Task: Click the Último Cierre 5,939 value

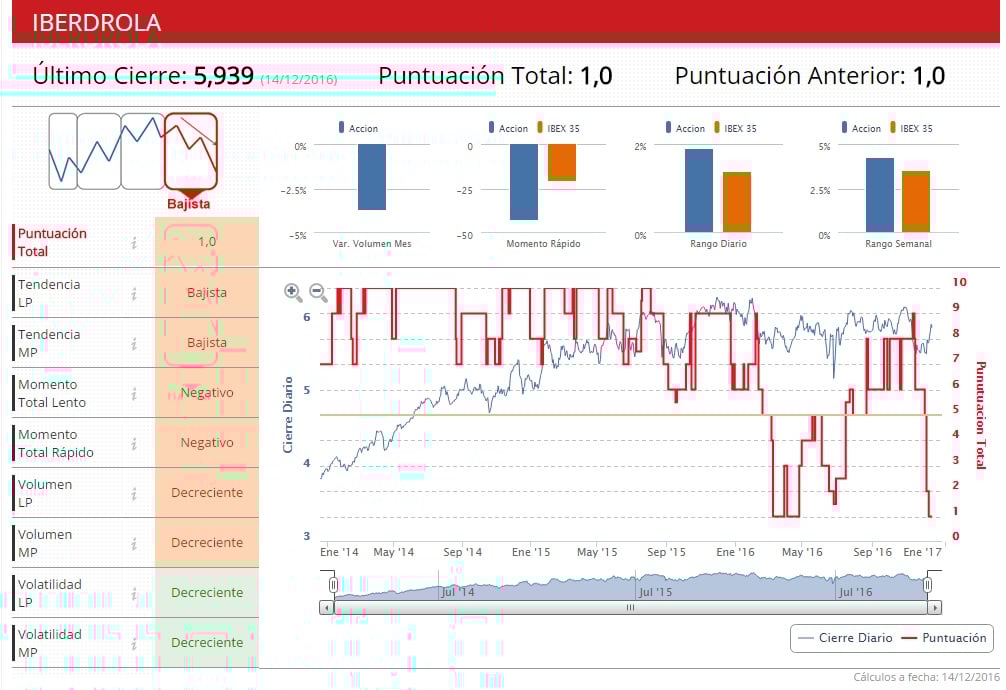Action: click(224, 76)
